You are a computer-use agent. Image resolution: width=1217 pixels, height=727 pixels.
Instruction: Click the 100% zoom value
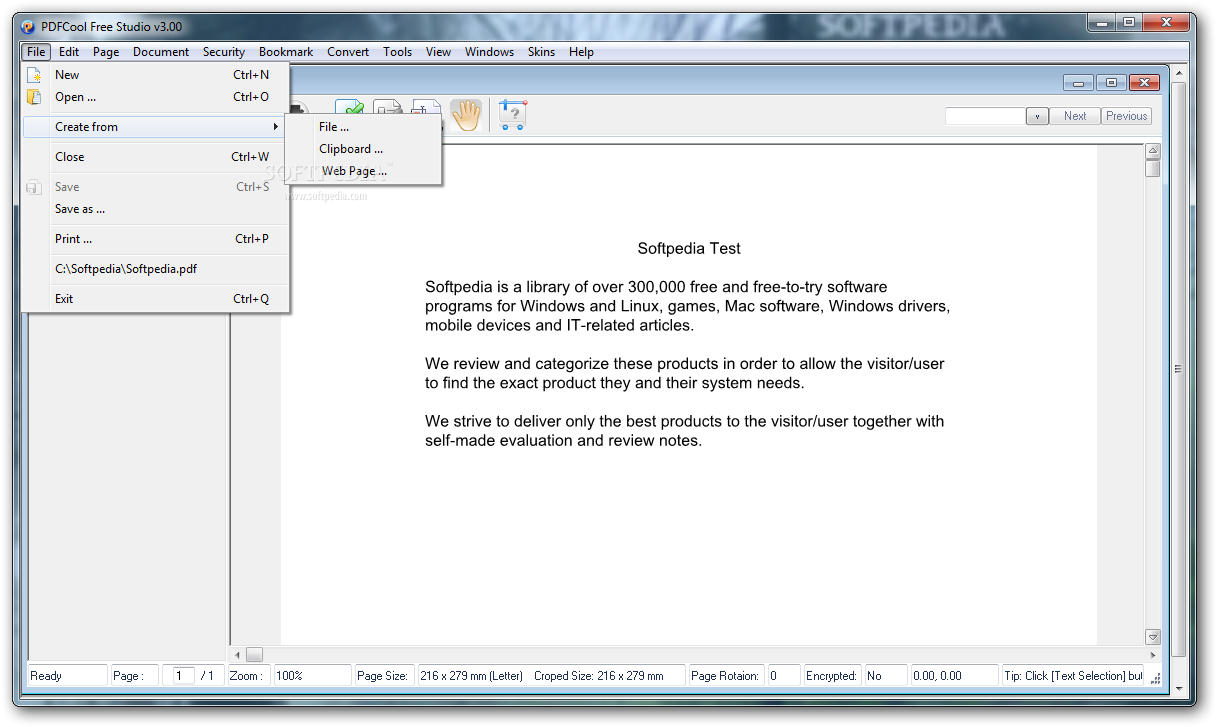pyautogui.click(x=312, y=676)
